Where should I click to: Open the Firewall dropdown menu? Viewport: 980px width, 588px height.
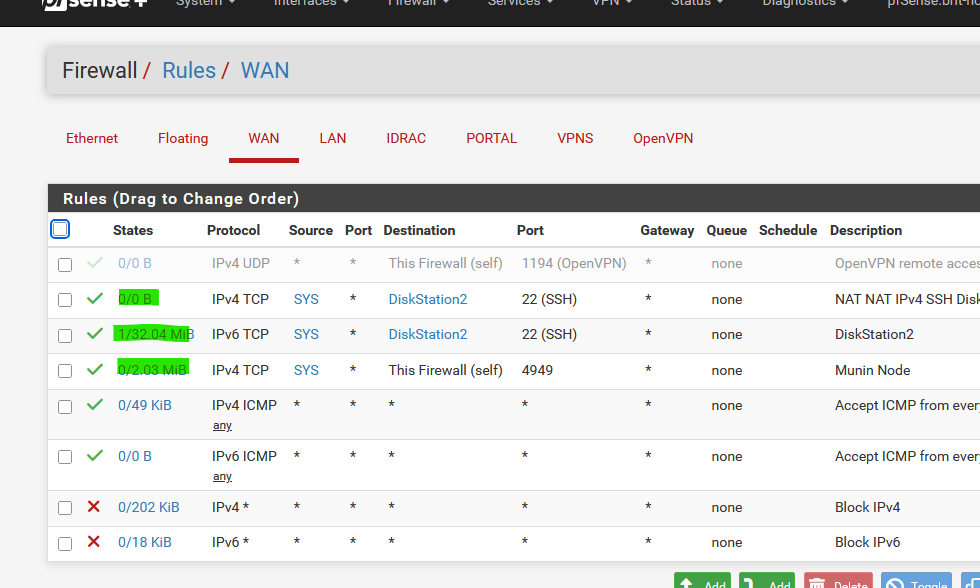click(x=419, y=3)
